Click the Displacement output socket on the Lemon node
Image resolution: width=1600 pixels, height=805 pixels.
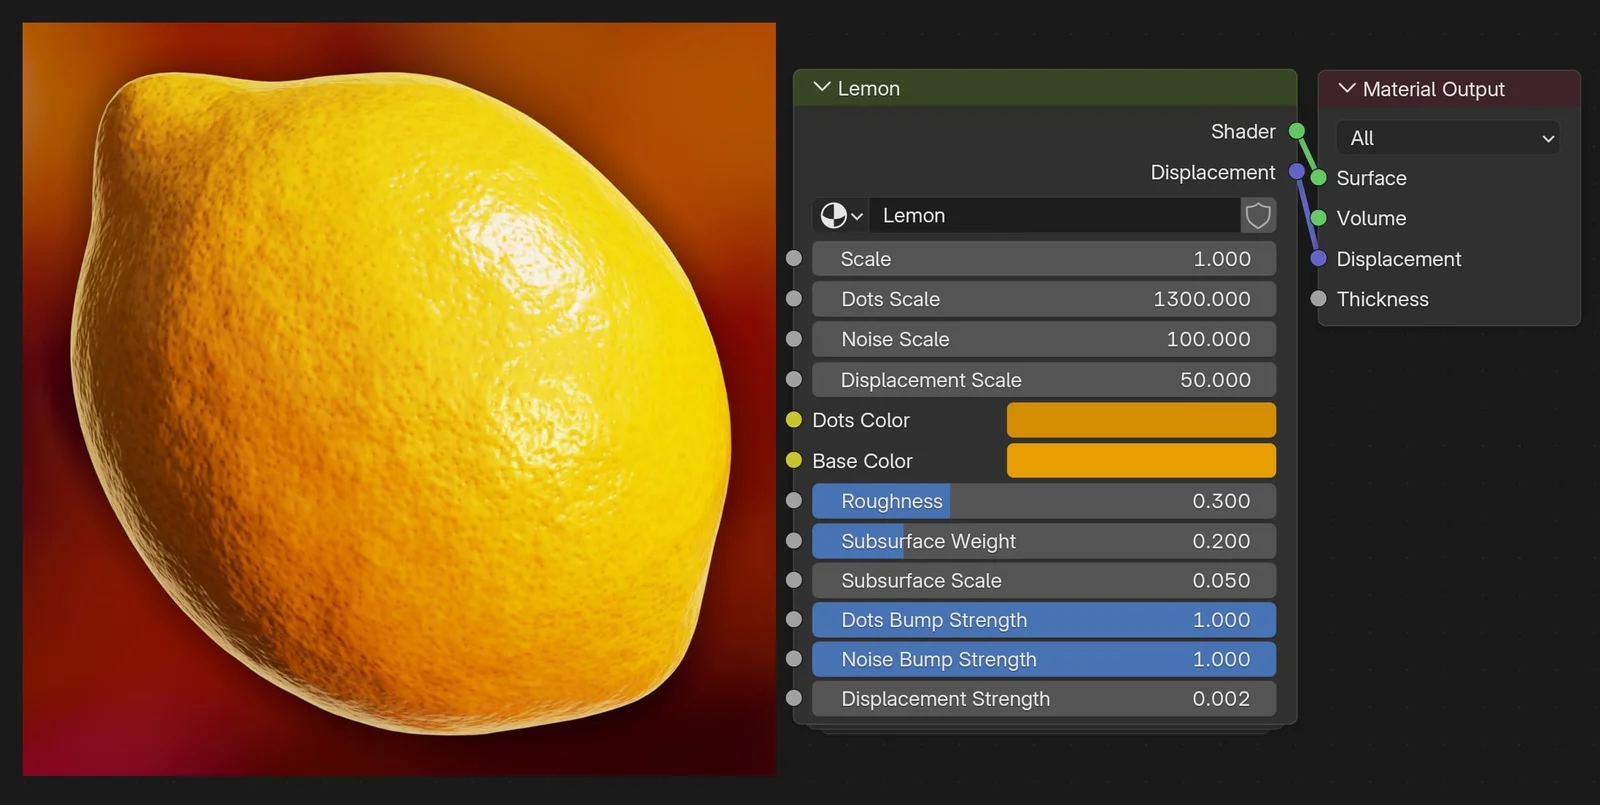(x=1297, y=172)
